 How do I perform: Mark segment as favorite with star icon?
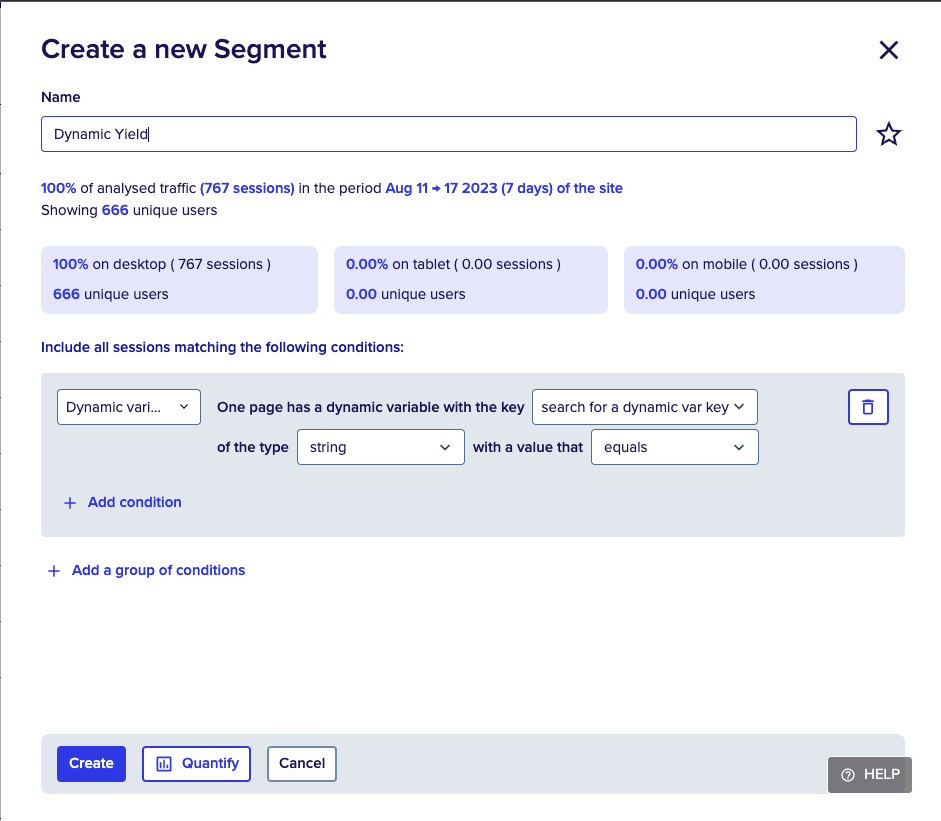click(x=889, y=134)
